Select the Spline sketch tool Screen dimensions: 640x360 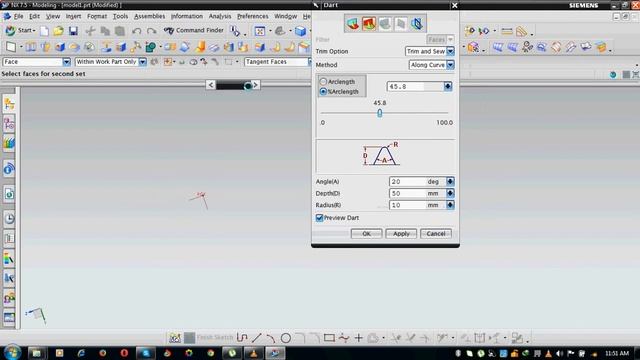click(x=344, y=338)
